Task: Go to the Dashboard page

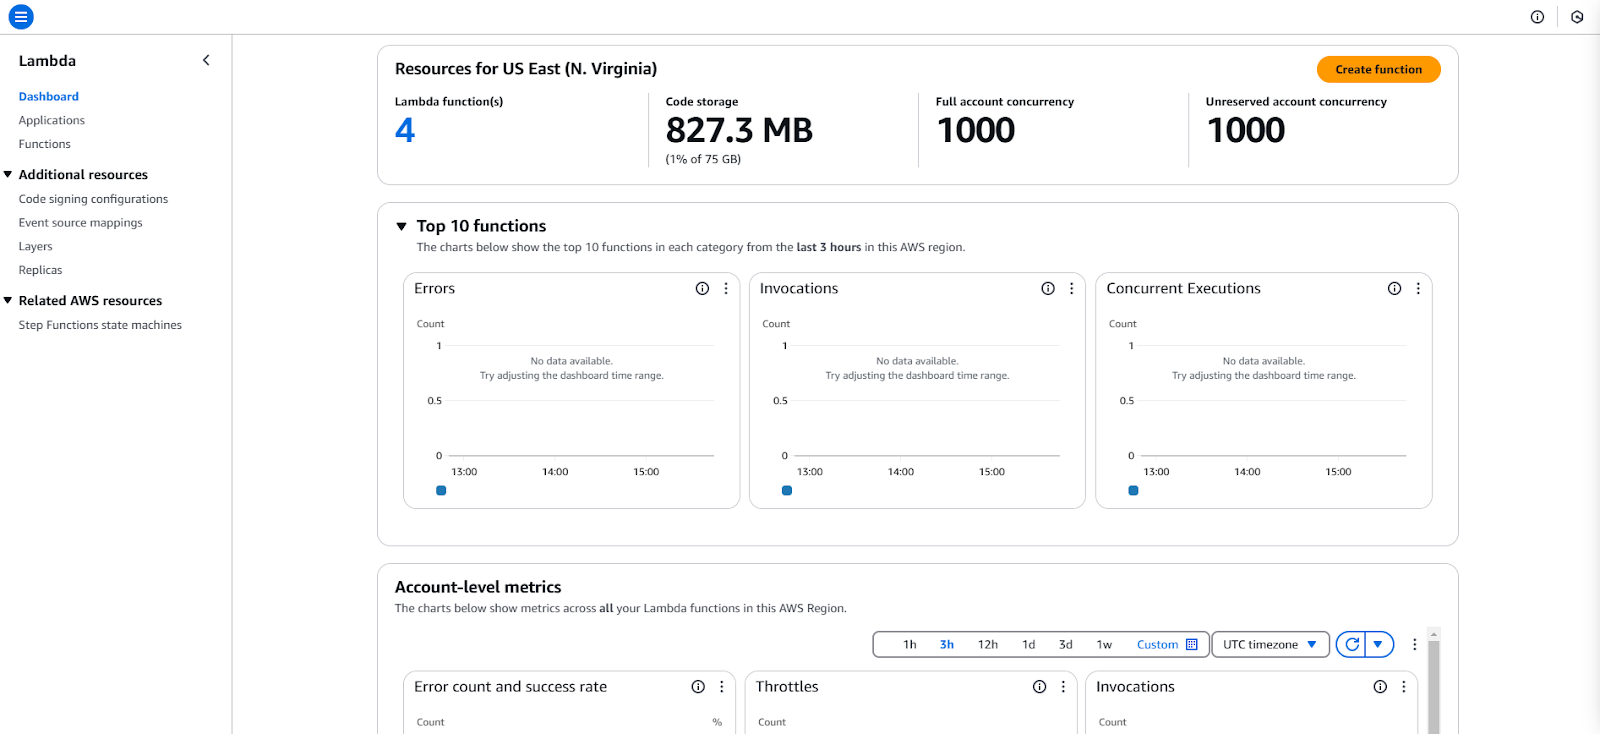Action: click(x=48, y=97)
